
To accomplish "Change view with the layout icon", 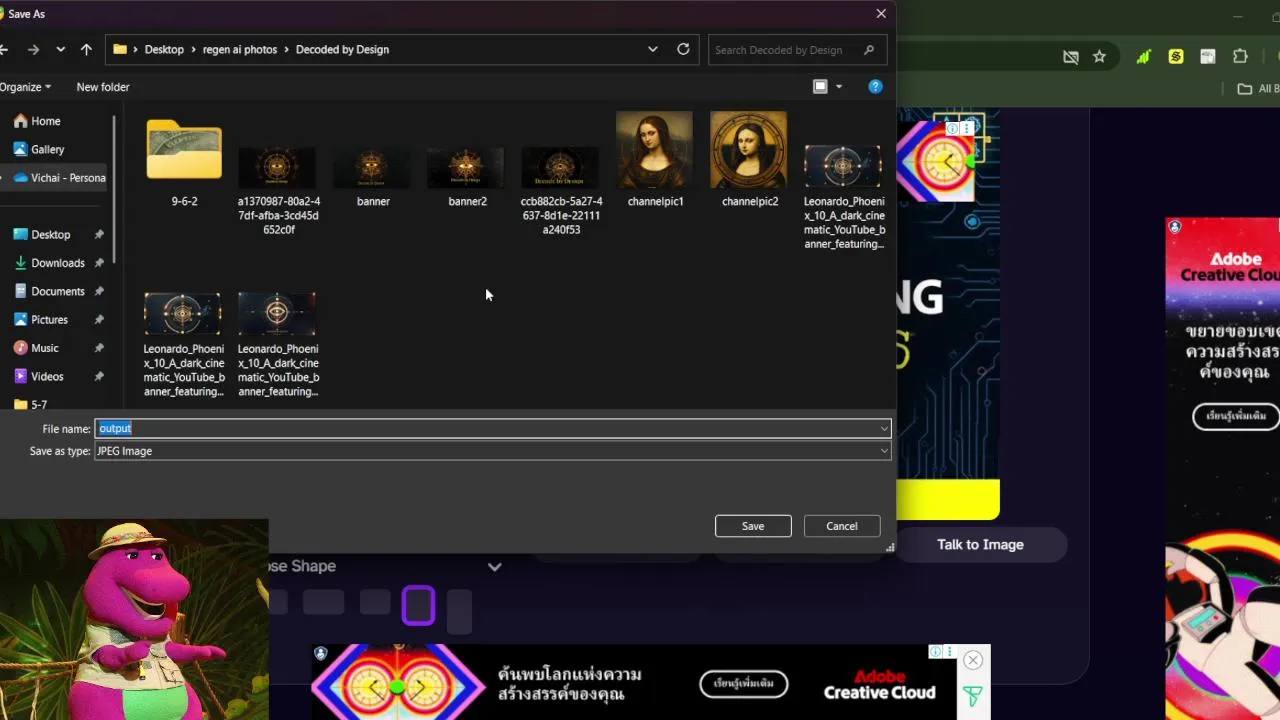I will 821,87.
